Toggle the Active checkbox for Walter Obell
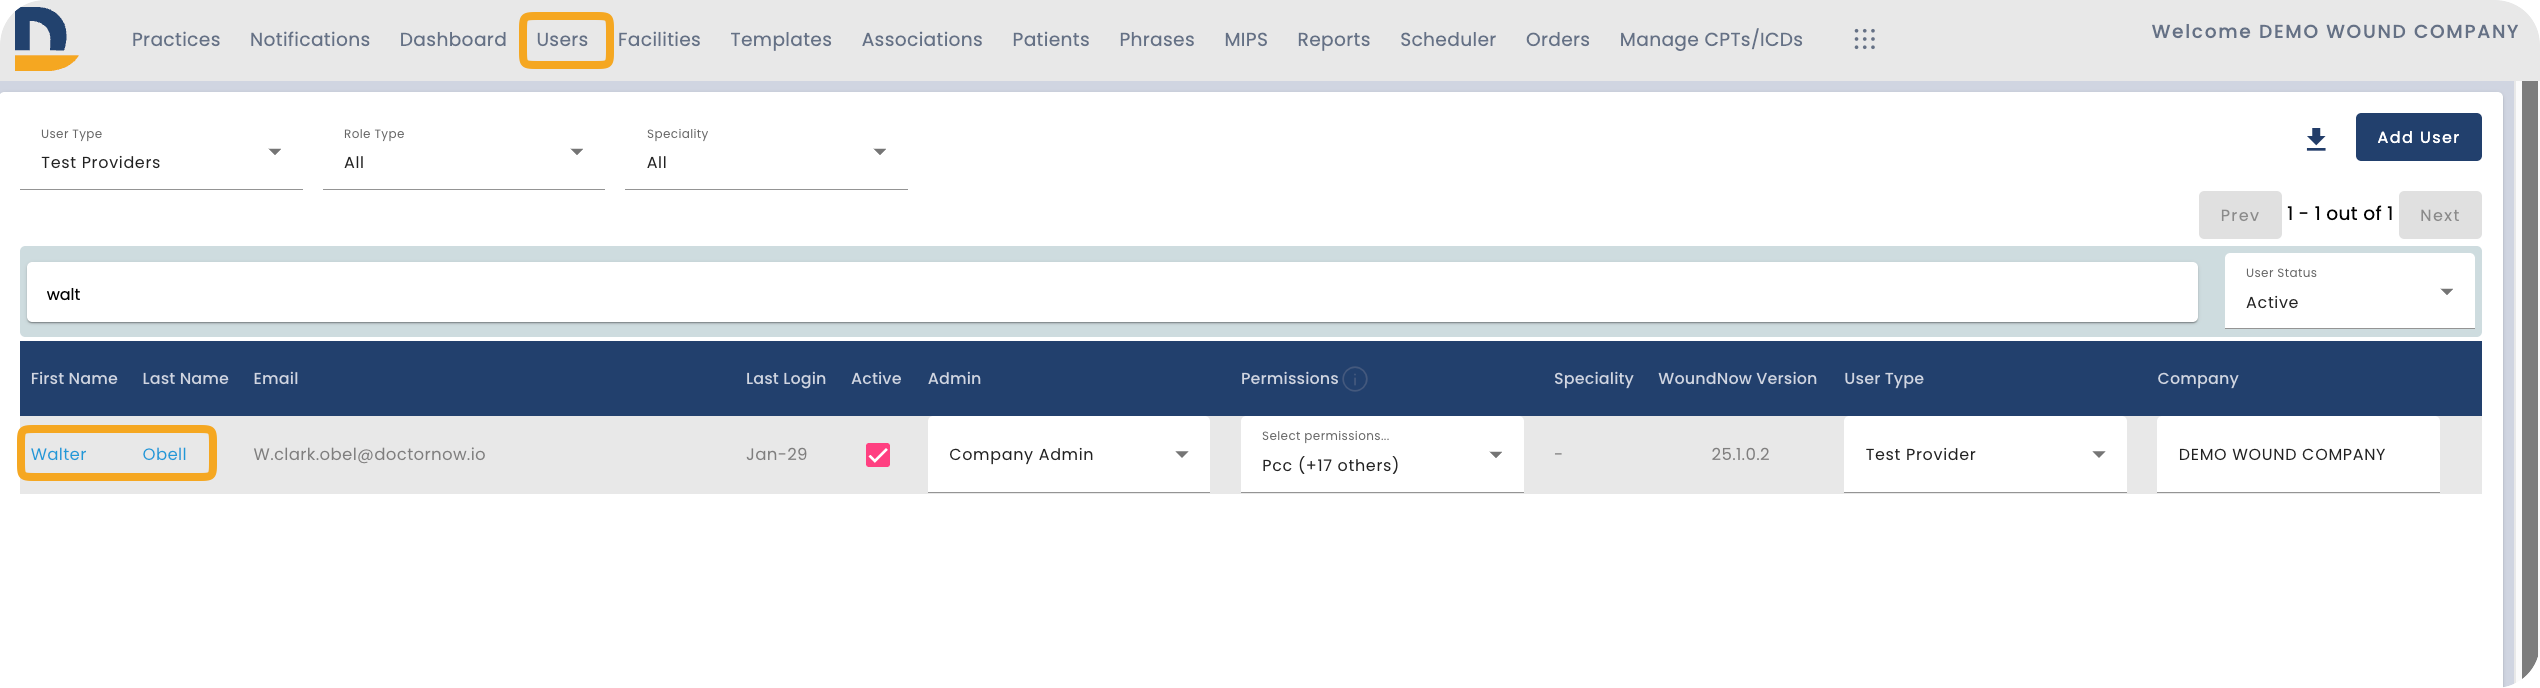This screenshot has width=2540, height=688. point(878,455)
